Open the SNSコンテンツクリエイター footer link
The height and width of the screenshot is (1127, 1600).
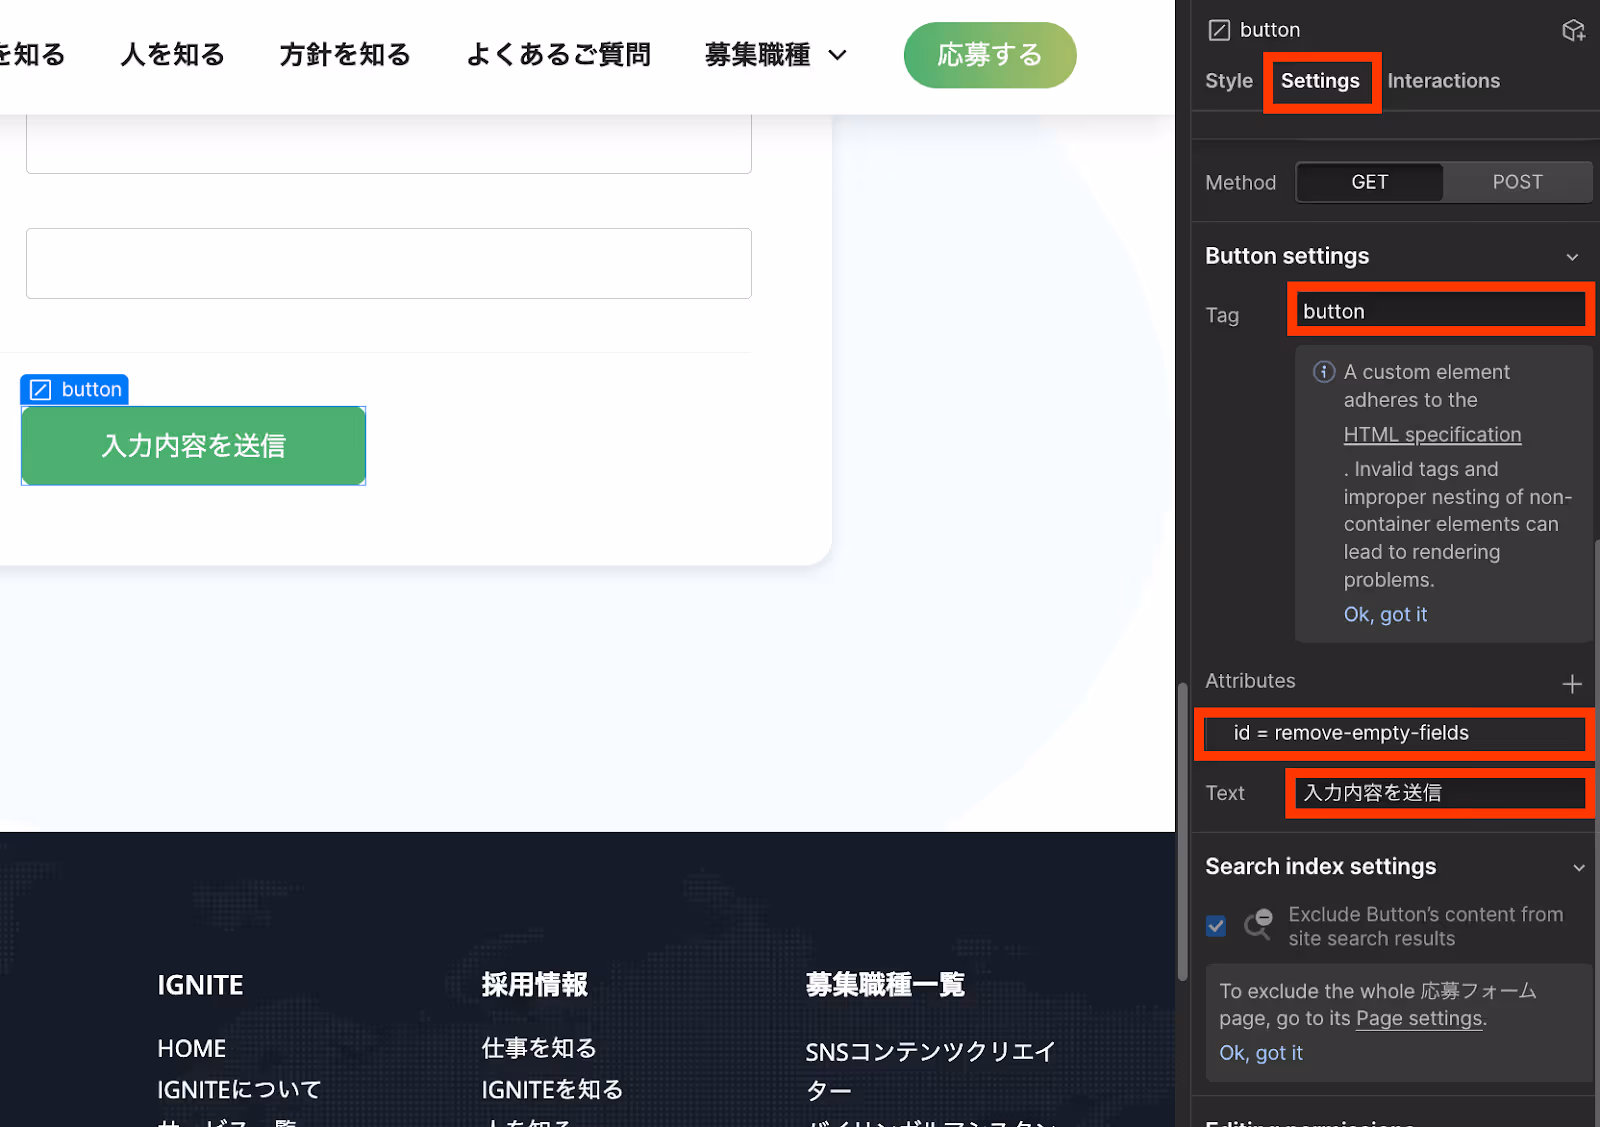930,1071
